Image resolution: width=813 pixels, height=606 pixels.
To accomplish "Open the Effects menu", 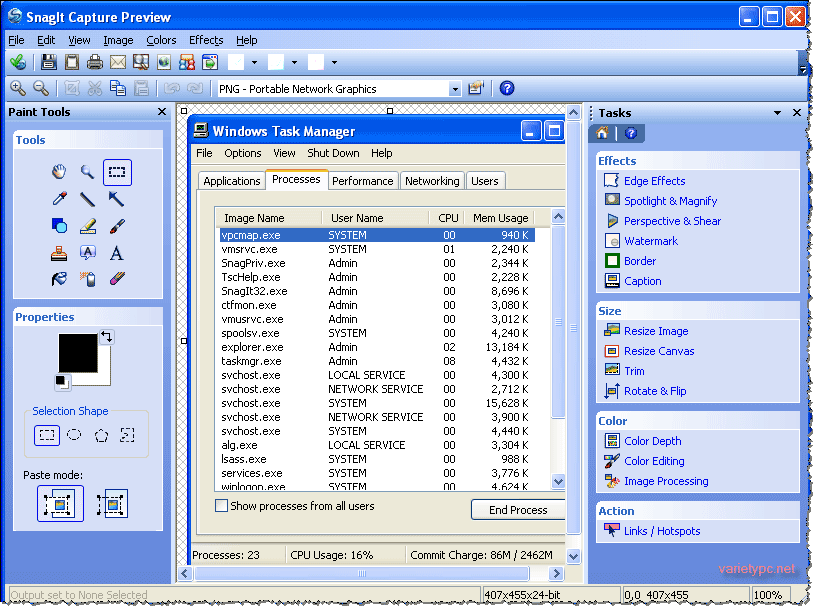I will tap(206, 40).
